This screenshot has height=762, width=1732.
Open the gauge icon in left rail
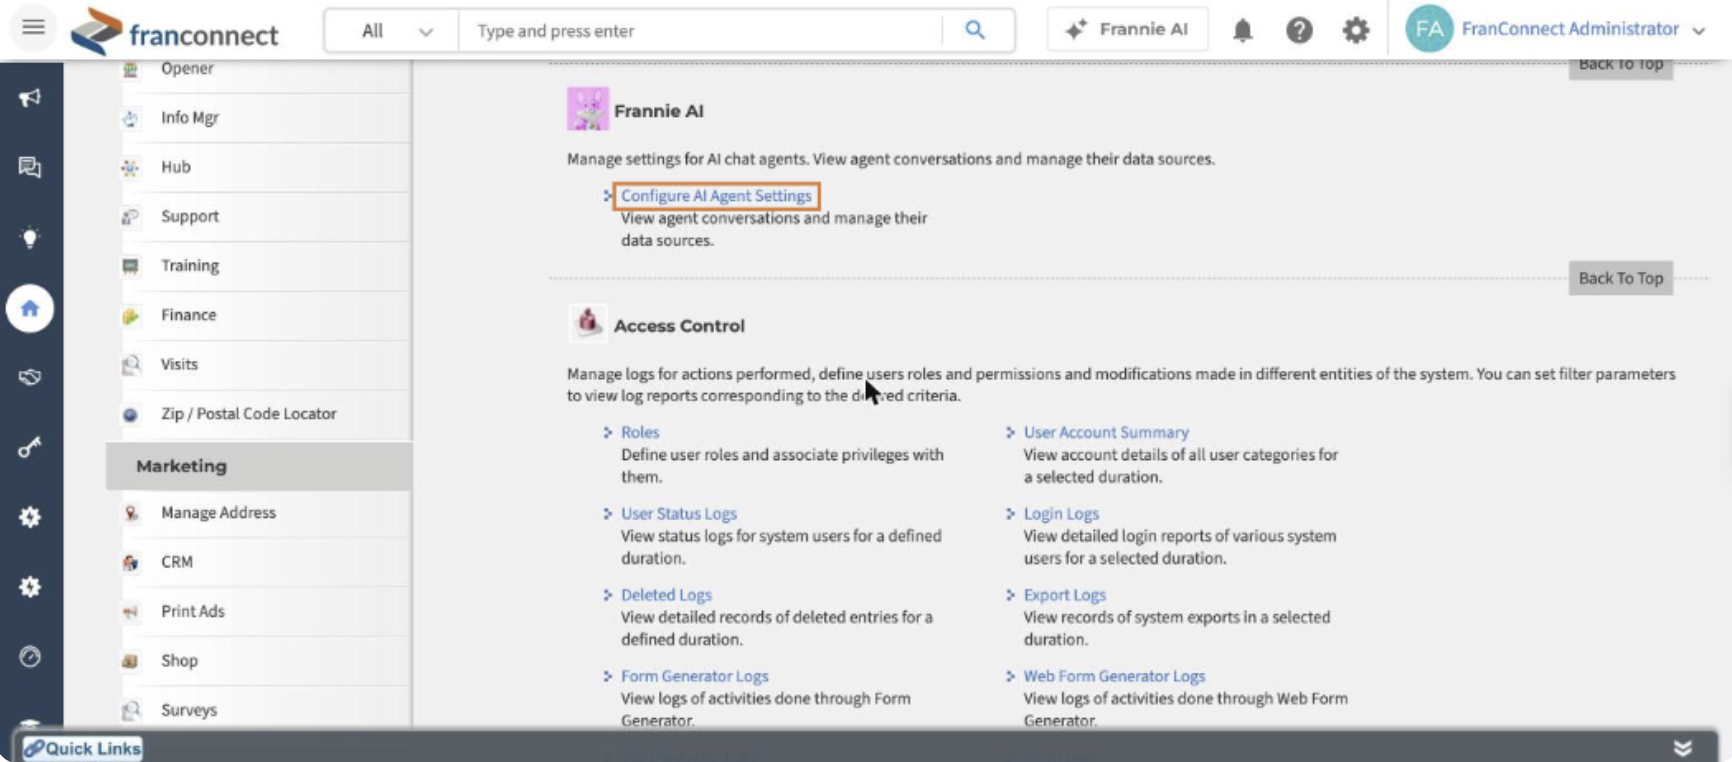pyautogui.click(x=30, y=657)
